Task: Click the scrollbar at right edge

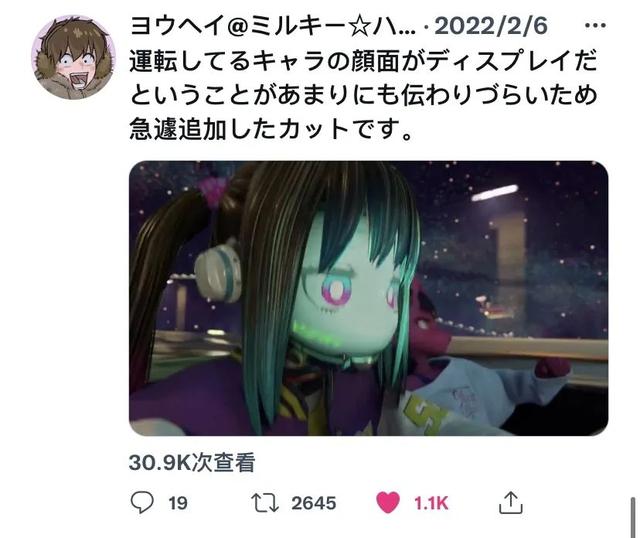Action: [633, 515]
